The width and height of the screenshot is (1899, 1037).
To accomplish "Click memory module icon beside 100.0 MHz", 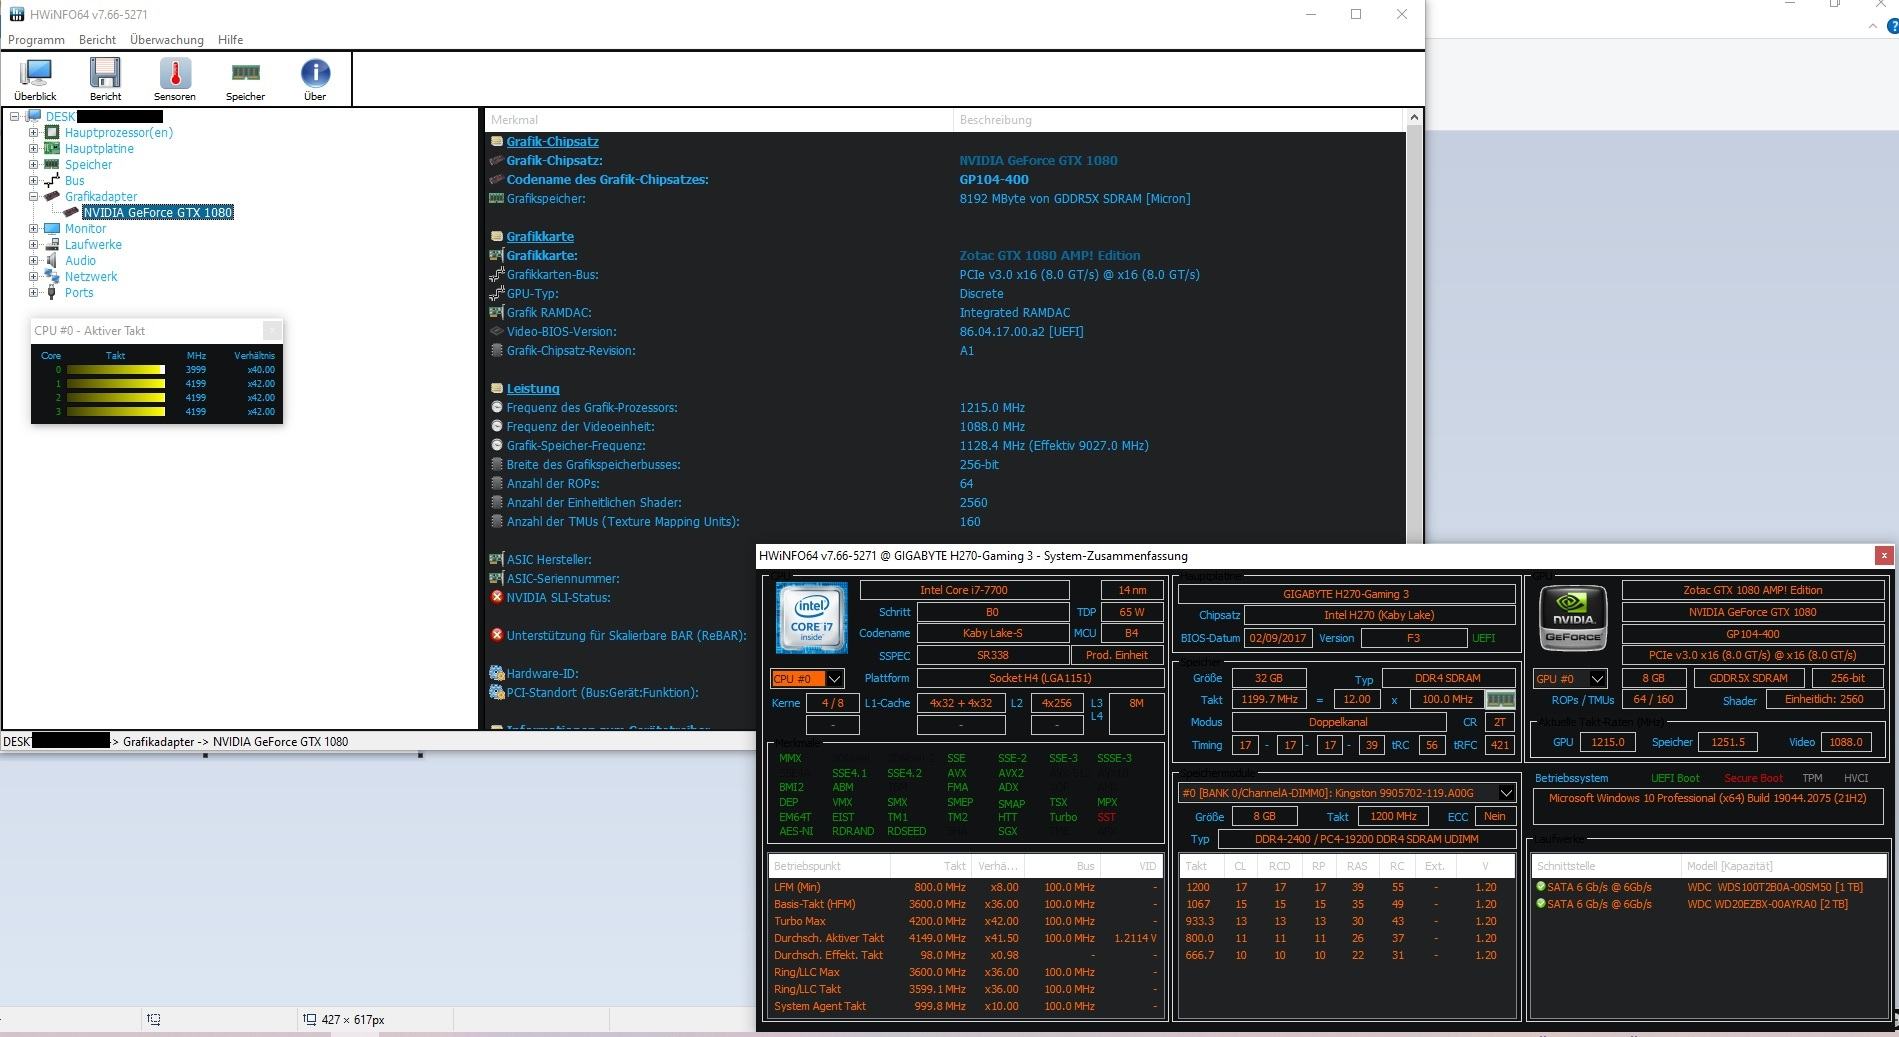I will coord(1499,700).
